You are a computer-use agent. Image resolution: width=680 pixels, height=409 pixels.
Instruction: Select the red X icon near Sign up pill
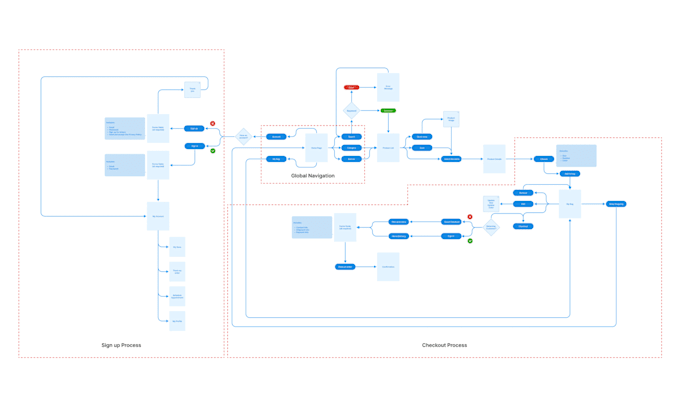(212, 124)
